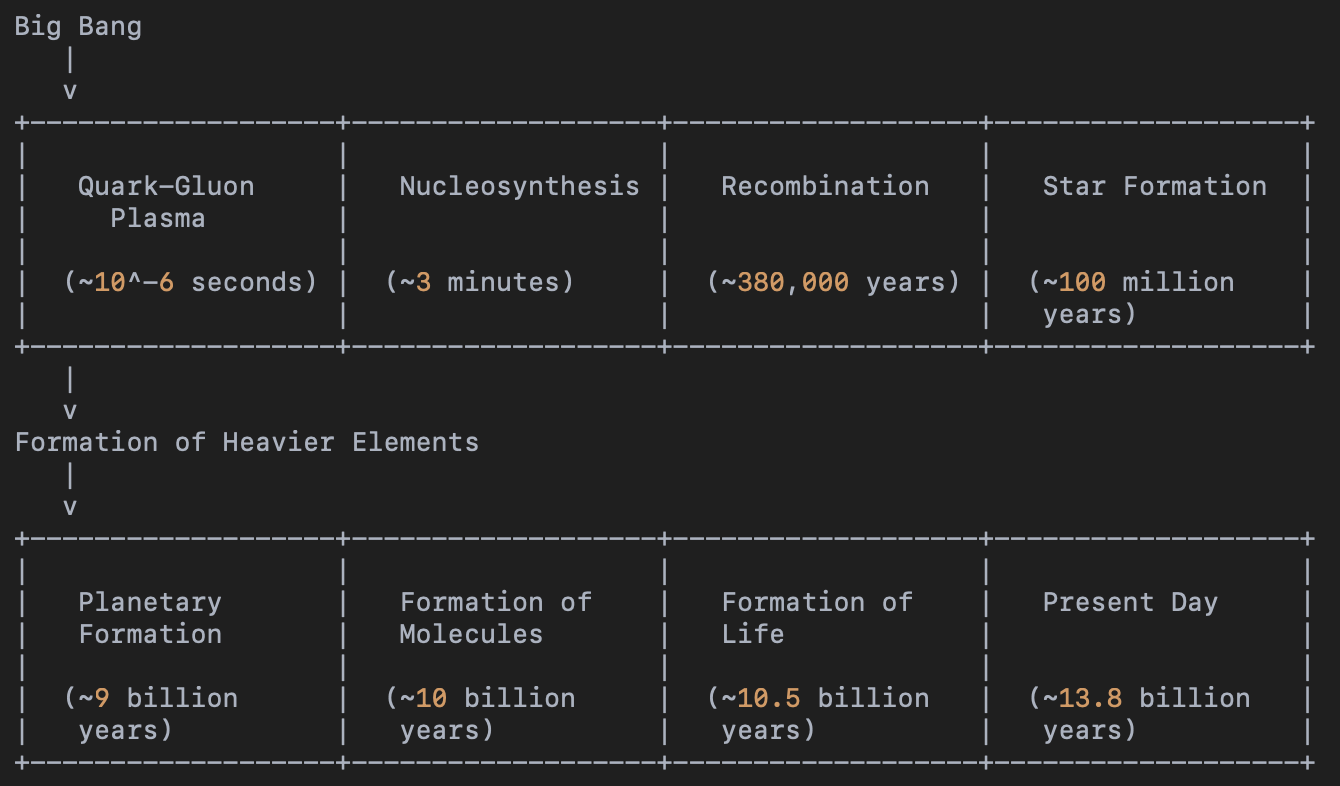Select the ~380,000 years timestamp

[833, 282]
